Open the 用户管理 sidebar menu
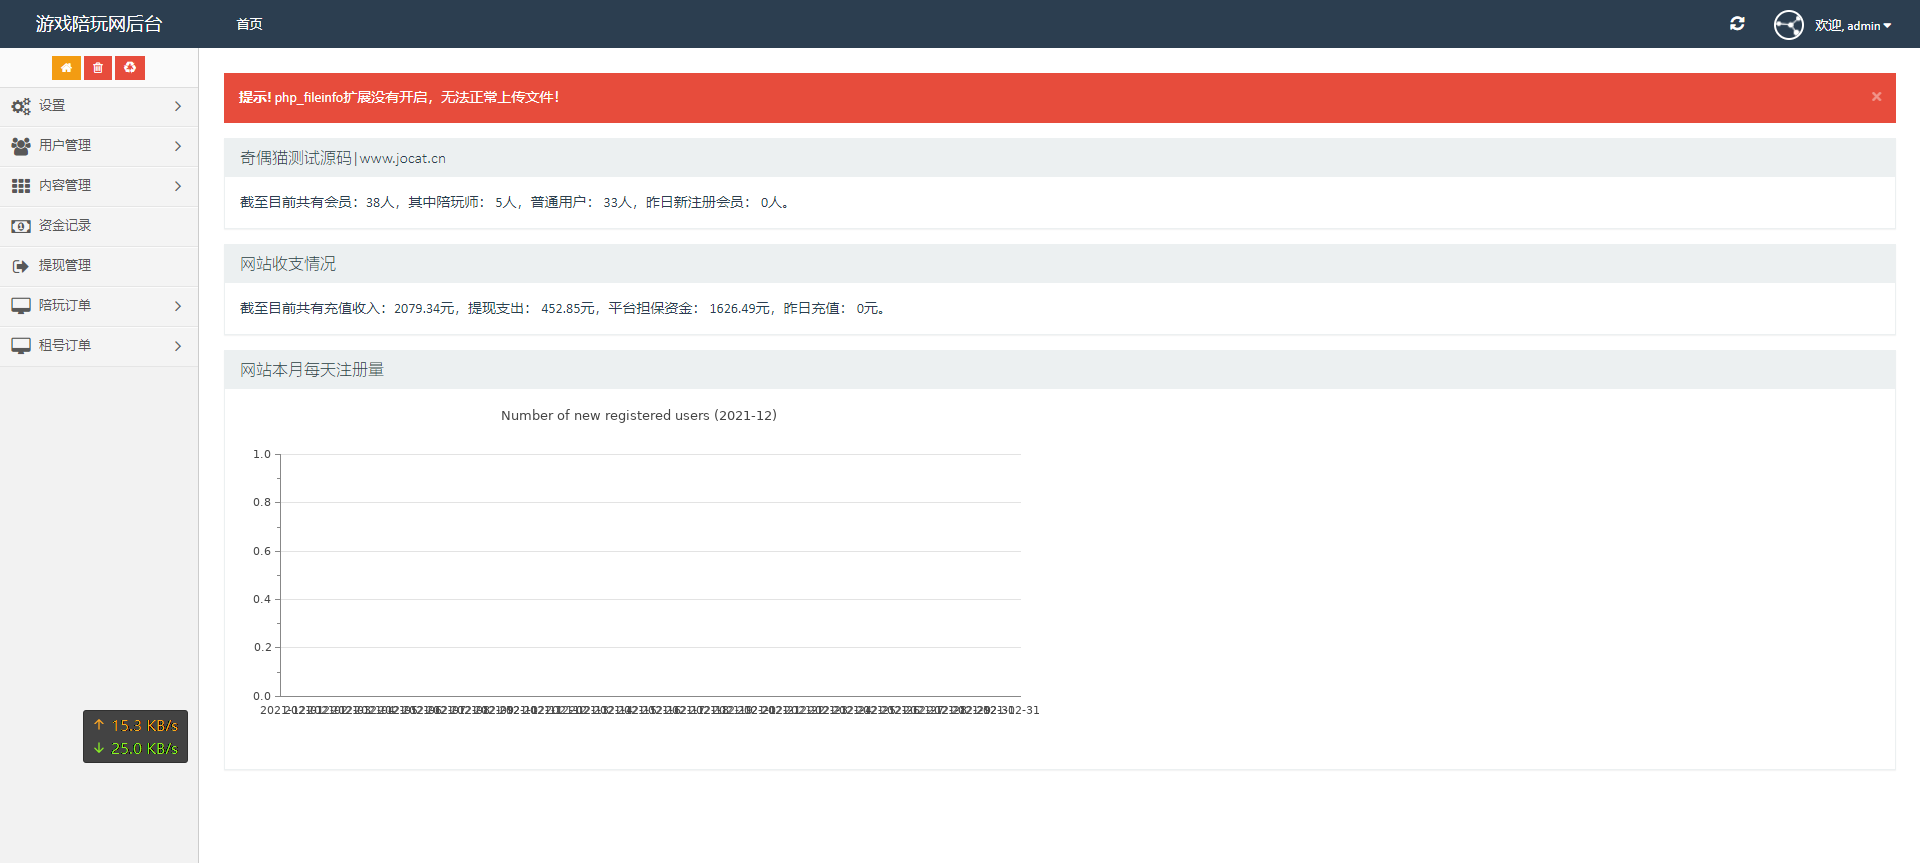This screenshot has height=863, width=1920. coord(99,146)
